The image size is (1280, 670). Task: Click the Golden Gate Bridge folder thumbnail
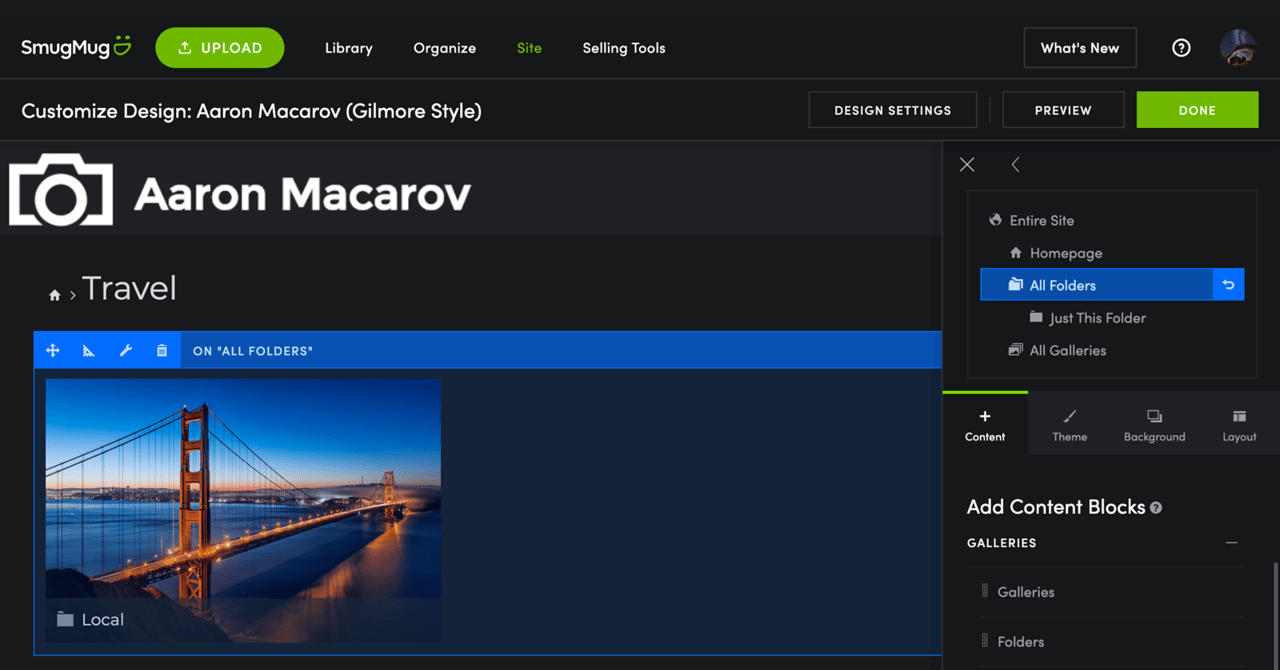tap(242, 510)
